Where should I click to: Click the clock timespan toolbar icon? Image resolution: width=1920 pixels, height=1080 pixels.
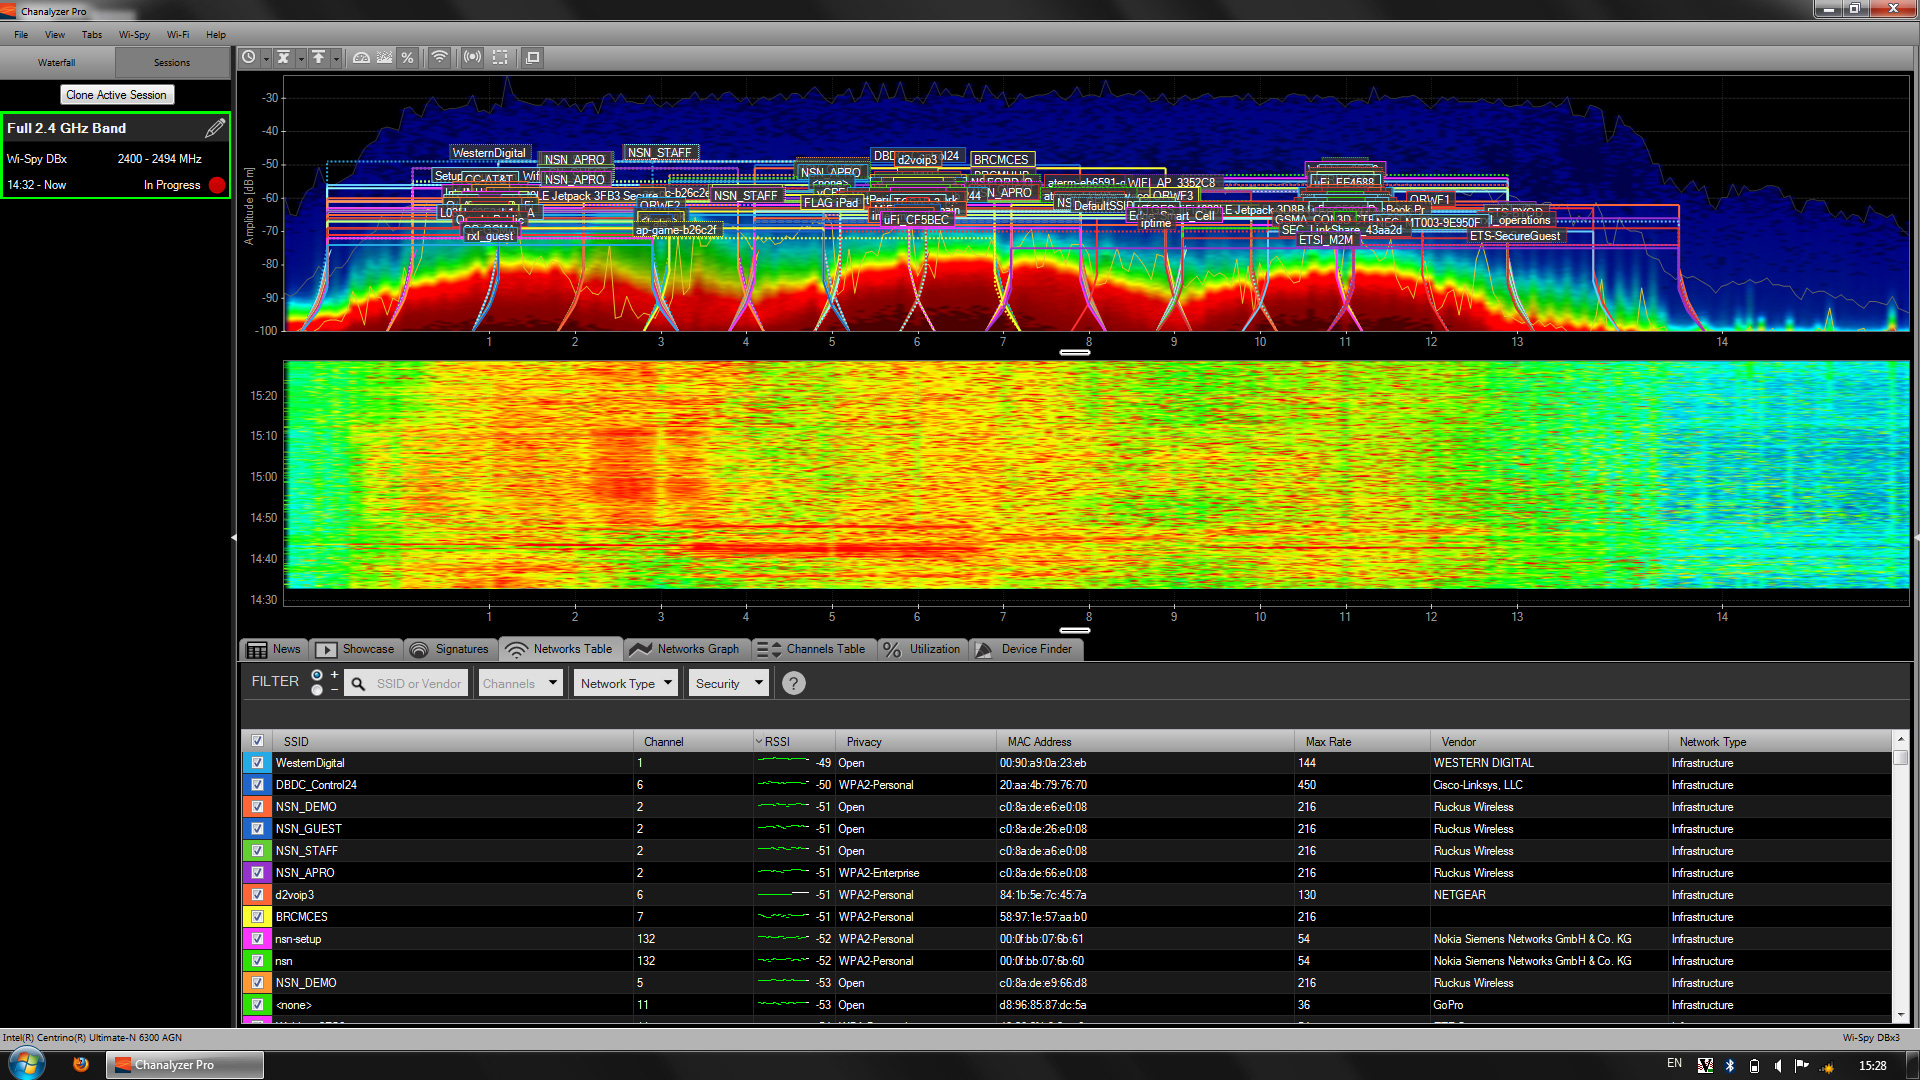(x=249, y=58)
